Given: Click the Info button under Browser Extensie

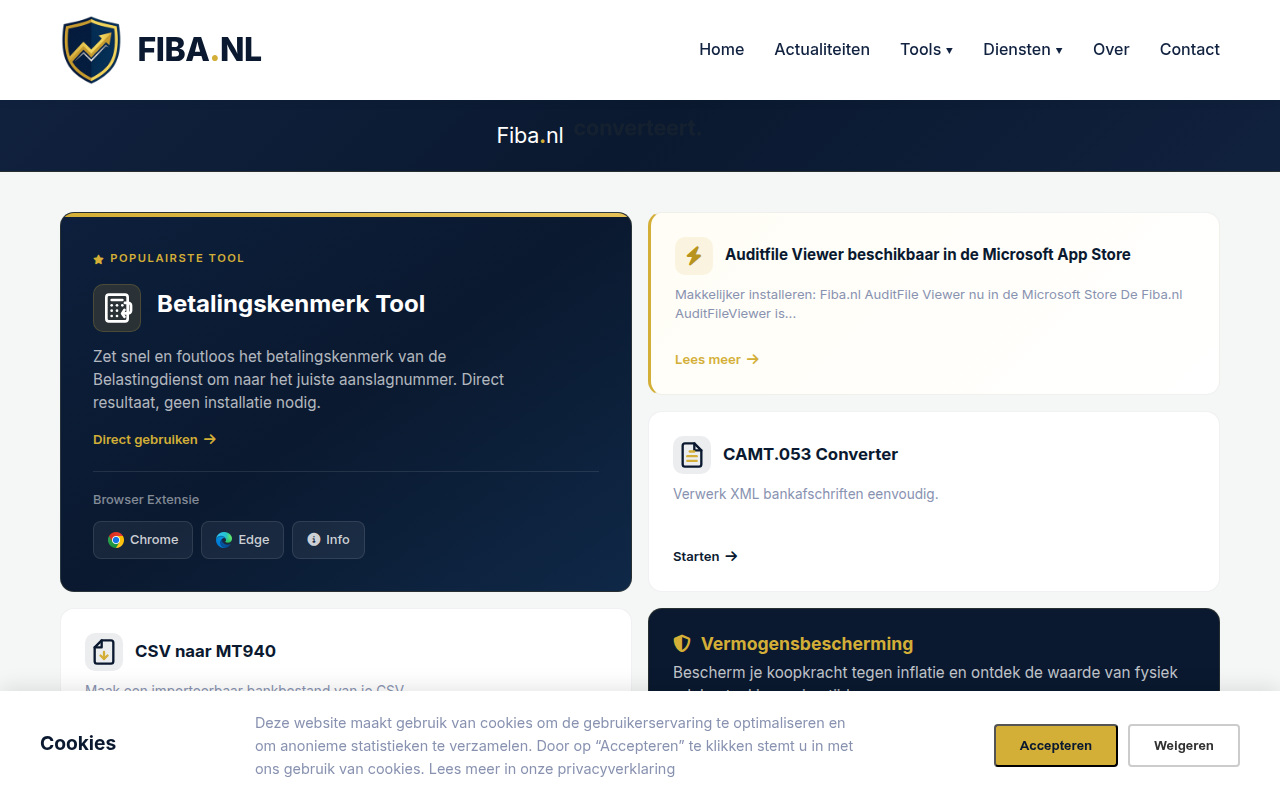Looking at the screenshot, I should pos(328,540).
